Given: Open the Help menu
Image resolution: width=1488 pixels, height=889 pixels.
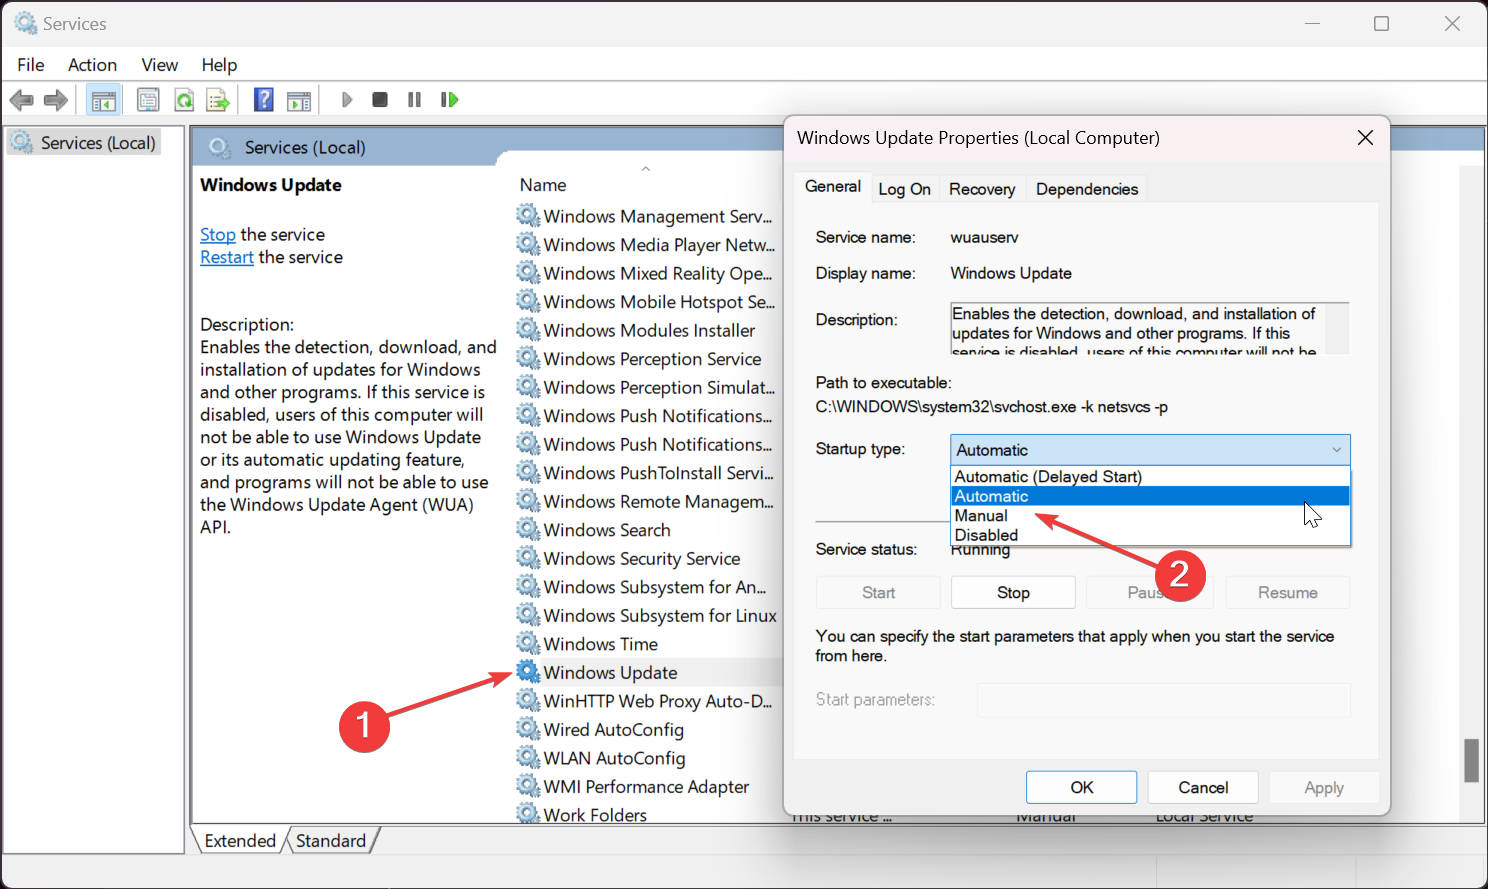Looking at the screenshot, I should tap(219, 65).
